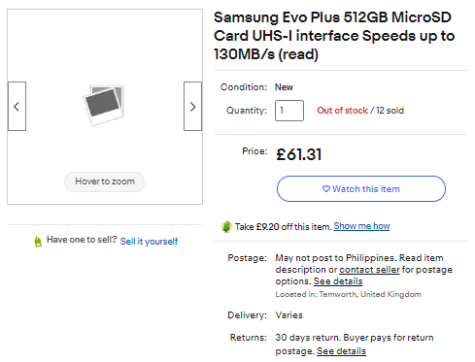
Task: Click the Located in Tamworth text
Action: [x=348, y=294]
